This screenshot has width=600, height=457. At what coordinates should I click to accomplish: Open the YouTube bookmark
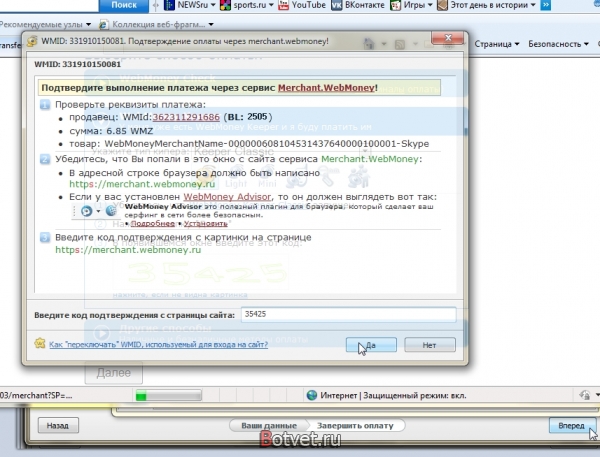tap(307, 6)
